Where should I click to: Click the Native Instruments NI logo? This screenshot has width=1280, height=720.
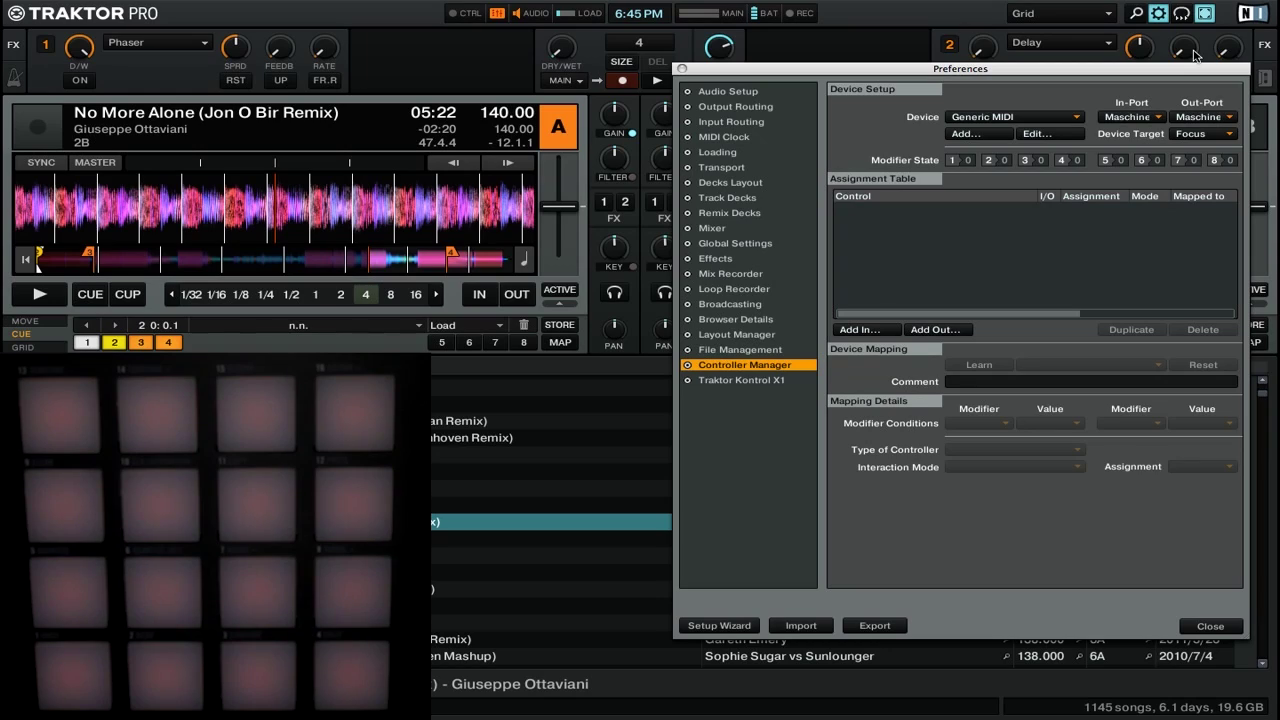click(x=1252, y=13)
